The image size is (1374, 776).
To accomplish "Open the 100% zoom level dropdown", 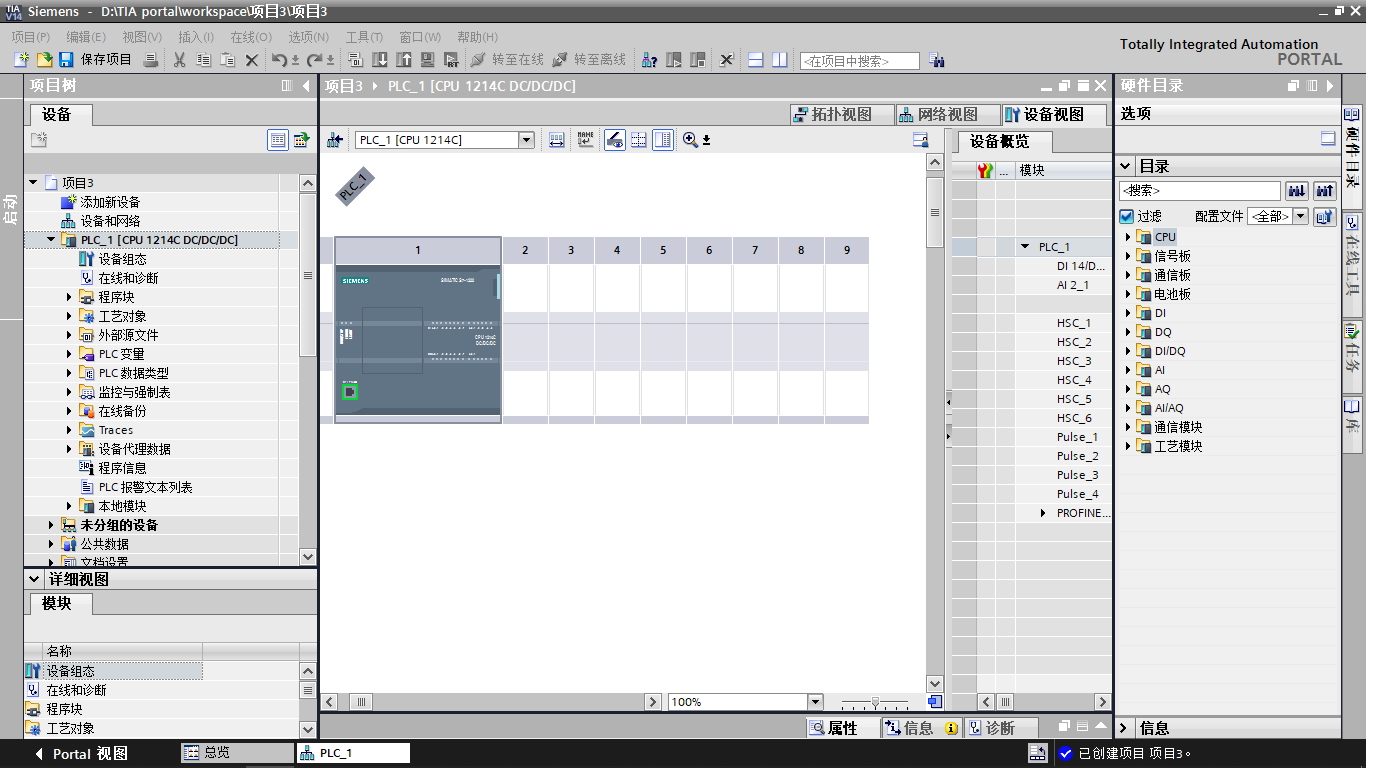I will [x=815, y=702].
